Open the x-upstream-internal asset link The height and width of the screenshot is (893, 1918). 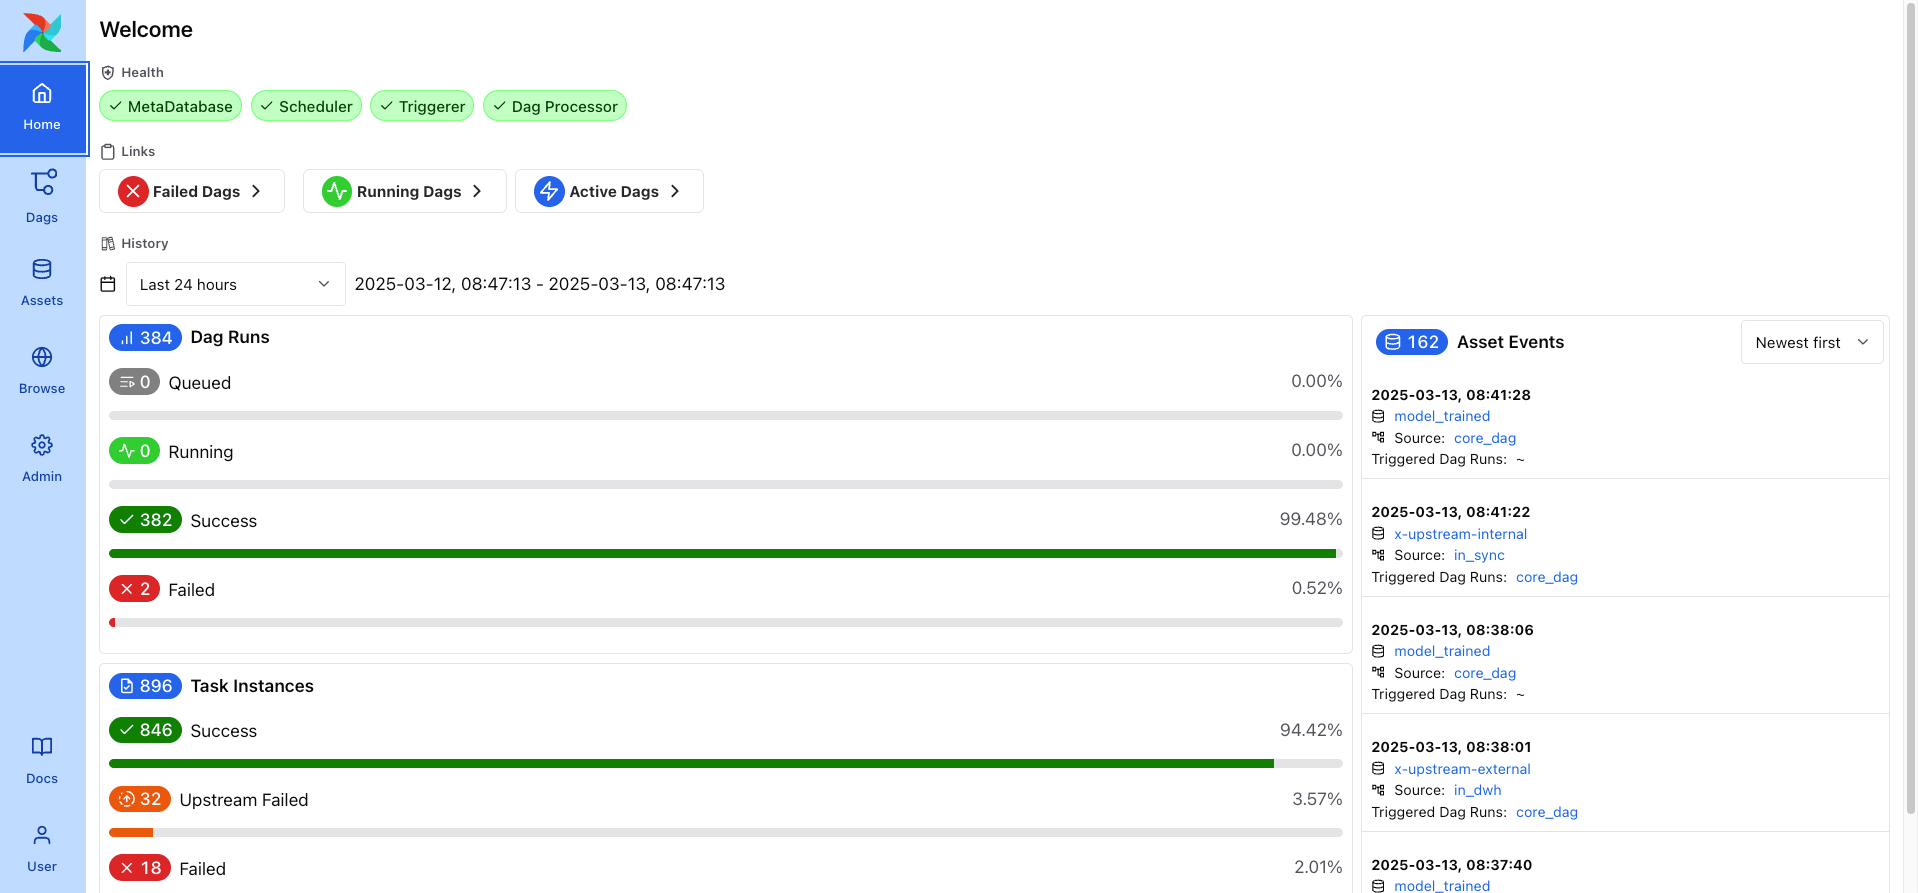tap(1460, 534)
